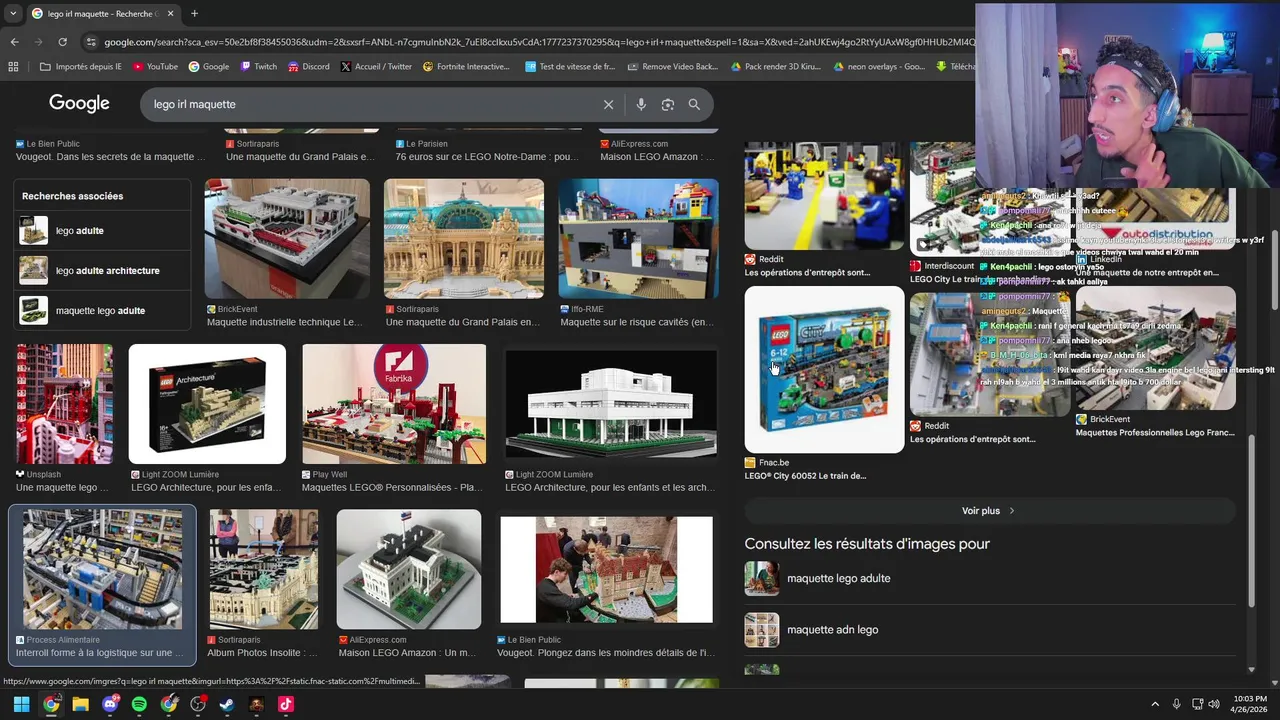Screen dimensions: 1280x720
Task: Click the Google logo
Action: coord(79,104)
